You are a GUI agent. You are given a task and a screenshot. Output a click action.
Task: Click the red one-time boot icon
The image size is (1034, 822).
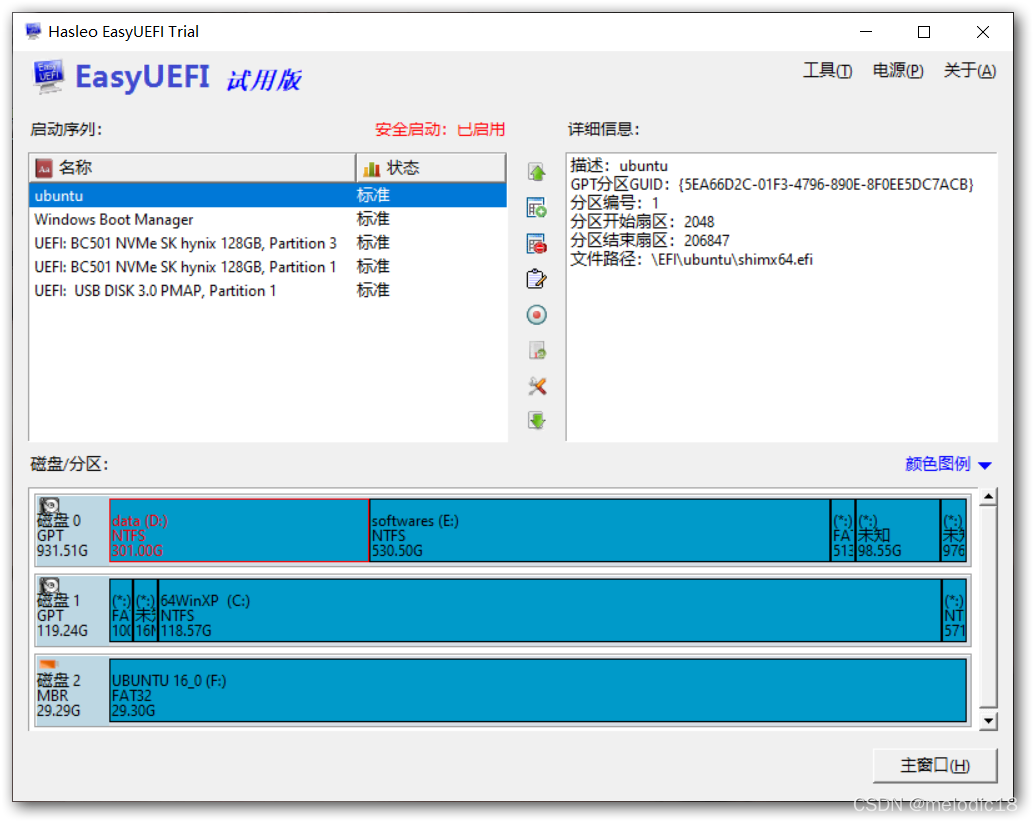(537, 315)
